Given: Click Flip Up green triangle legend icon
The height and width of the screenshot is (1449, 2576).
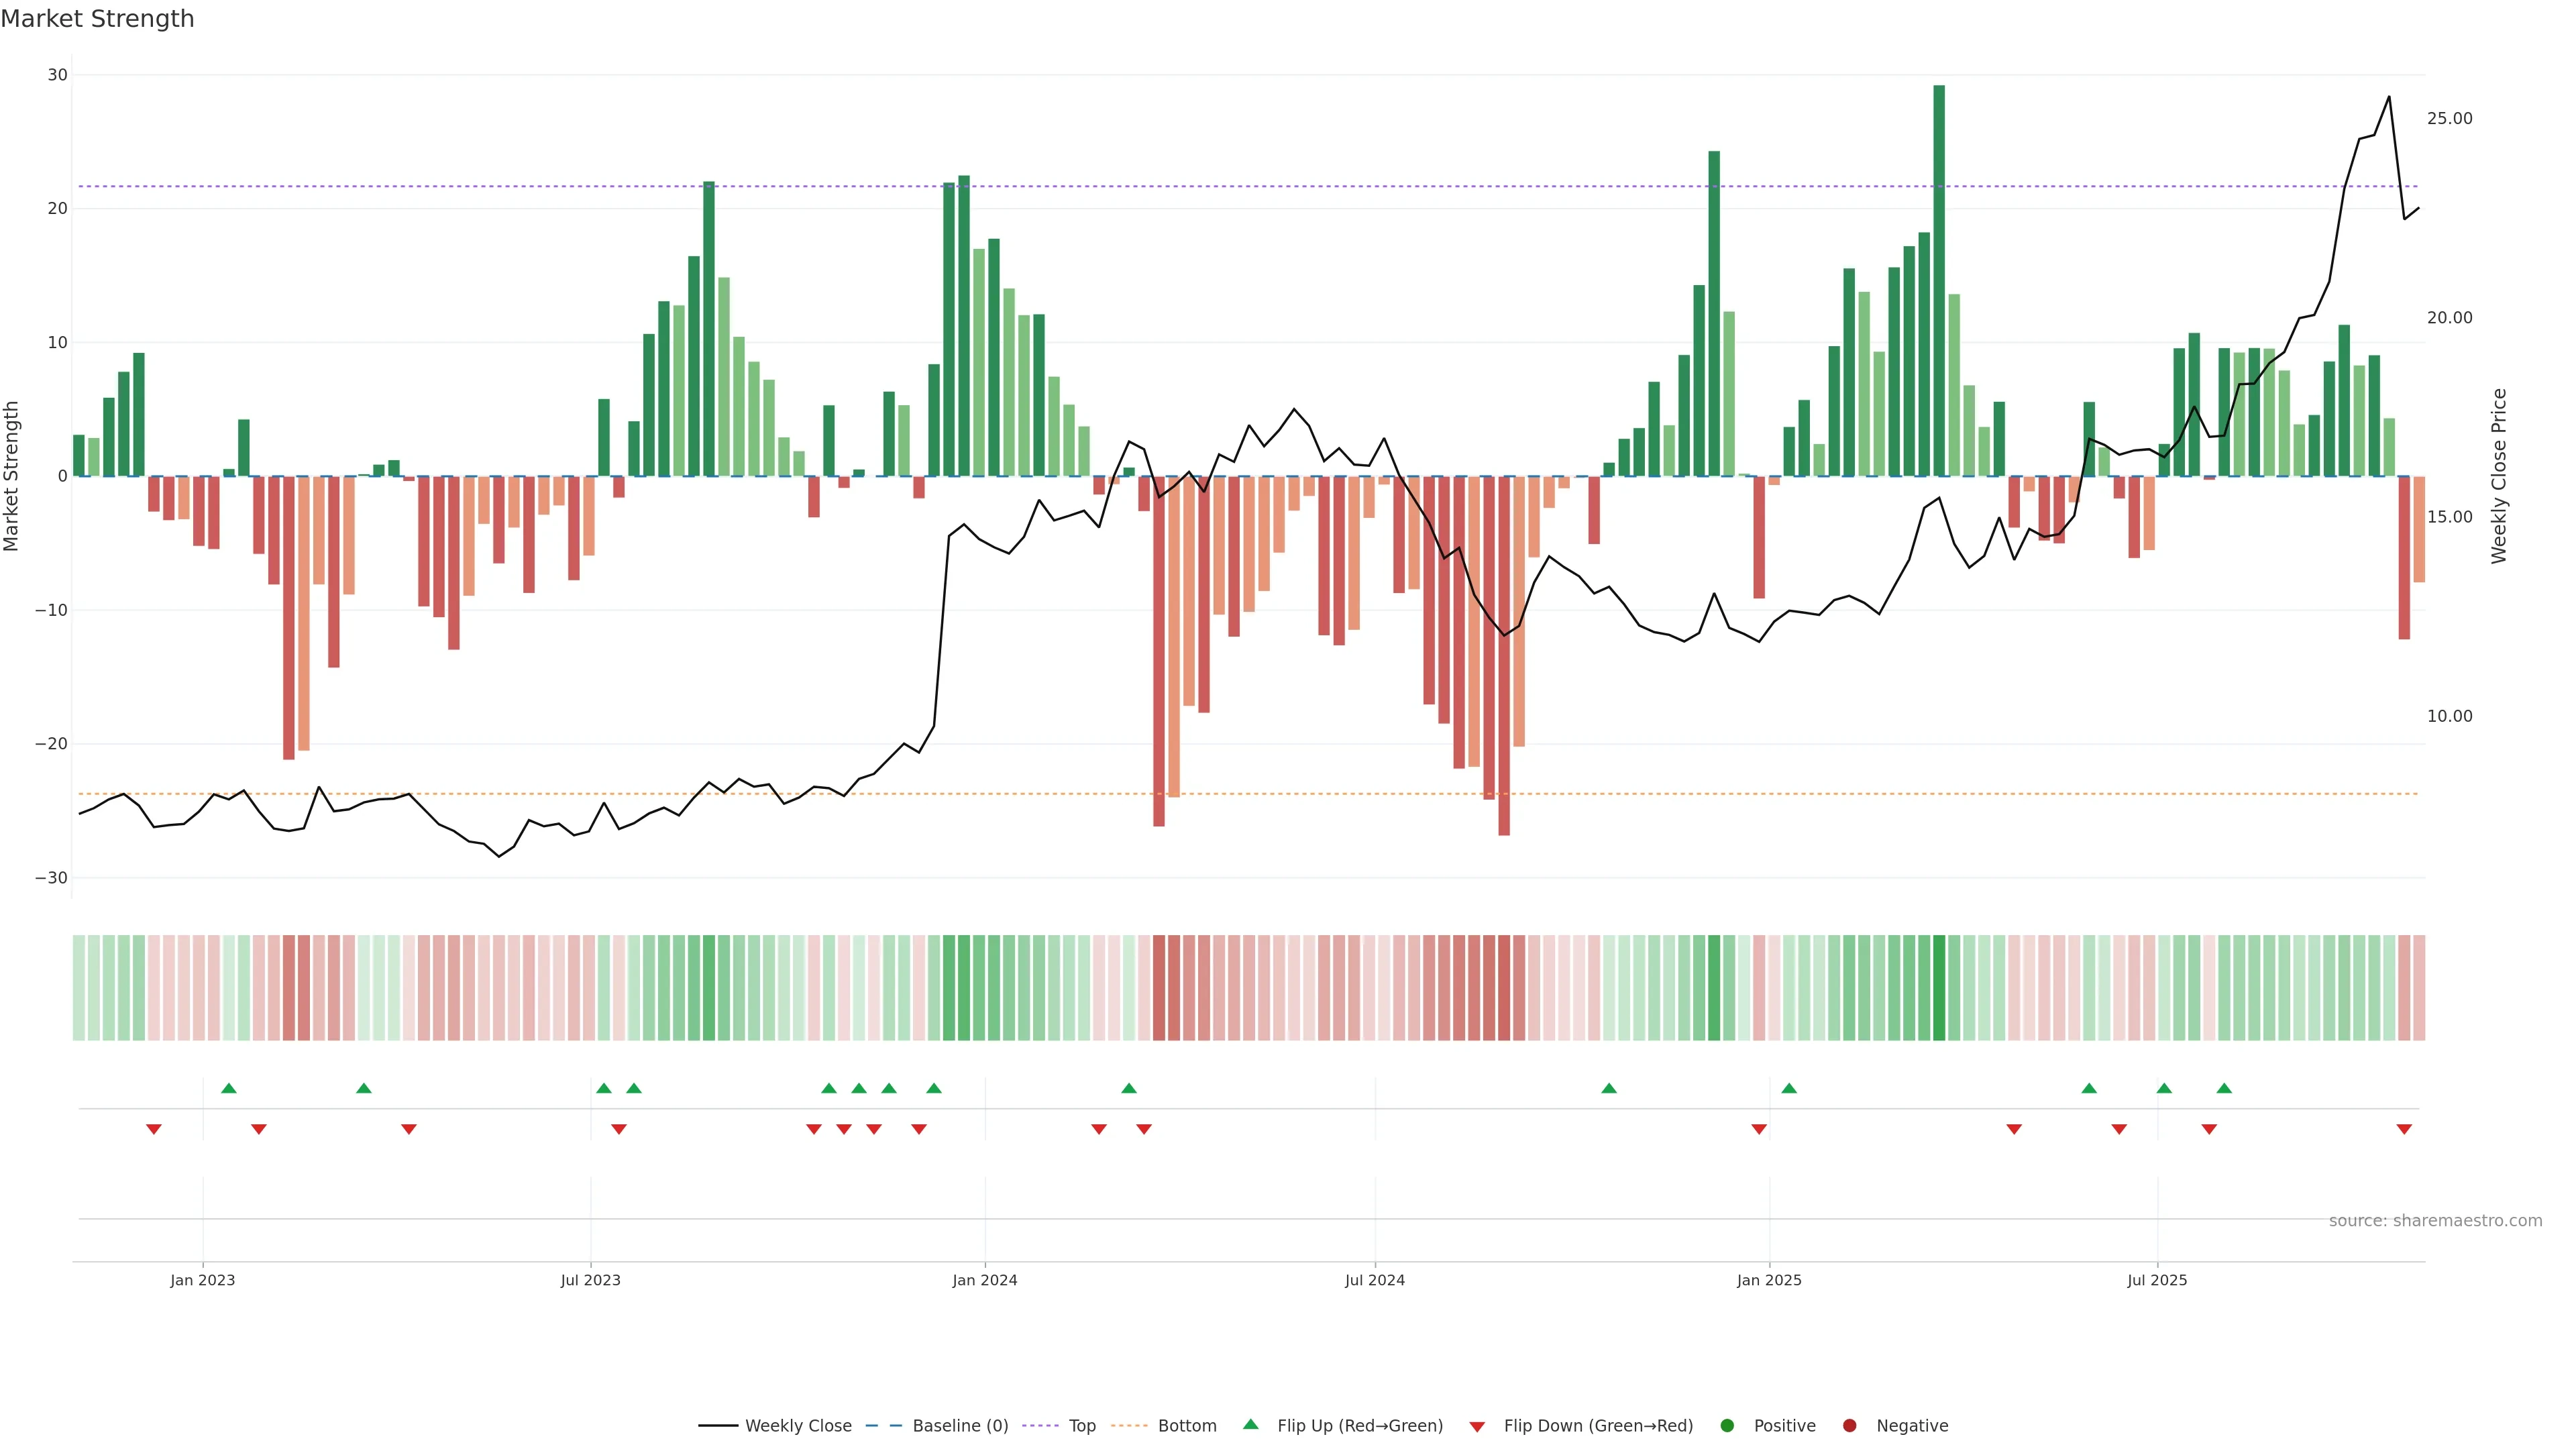Looking at the screenshot, I should click(1250, 1425).
